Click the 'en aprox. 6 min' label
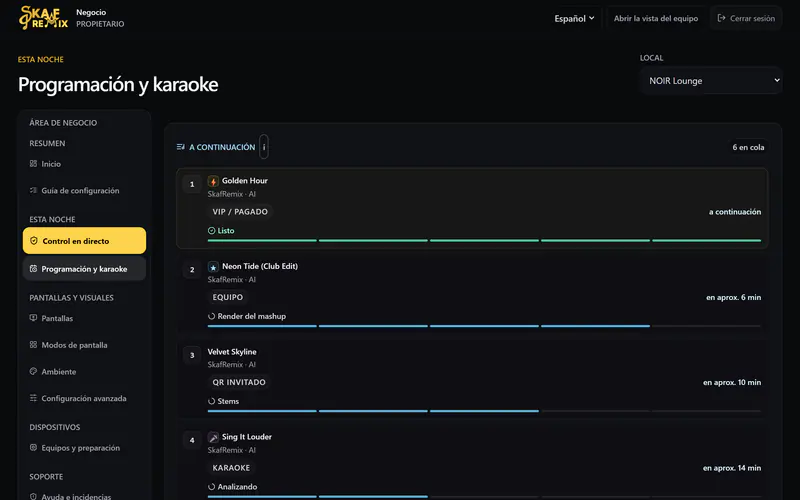800x500 pixels. (x=733, y=297)
